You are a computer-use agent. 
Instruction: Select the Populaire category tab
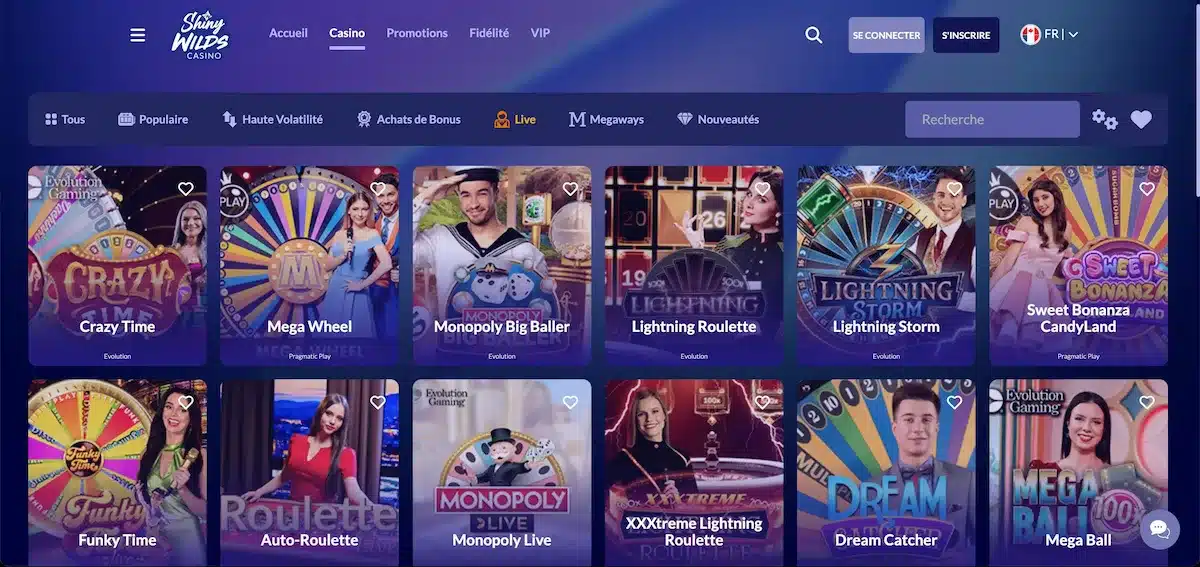[153, 119]
